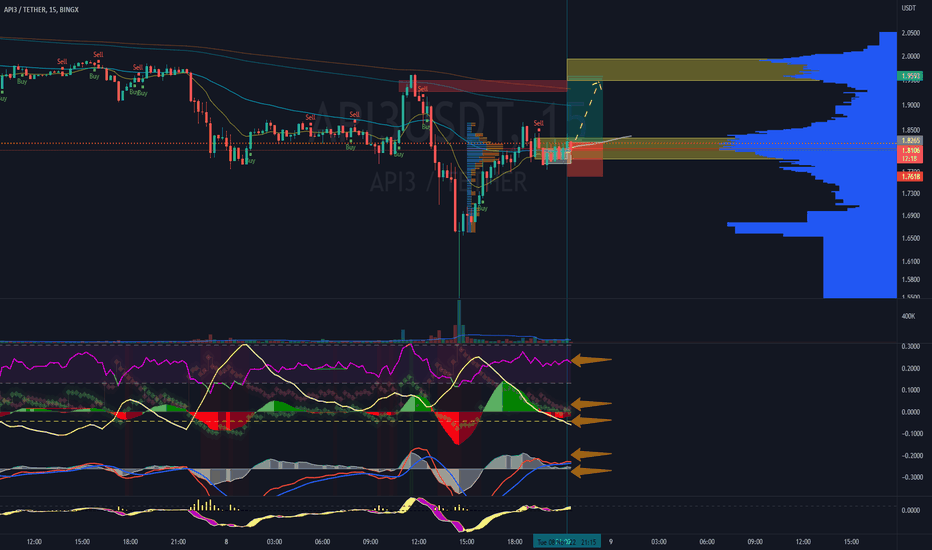Click the 1.8500 price axis value

click(911, 130)
